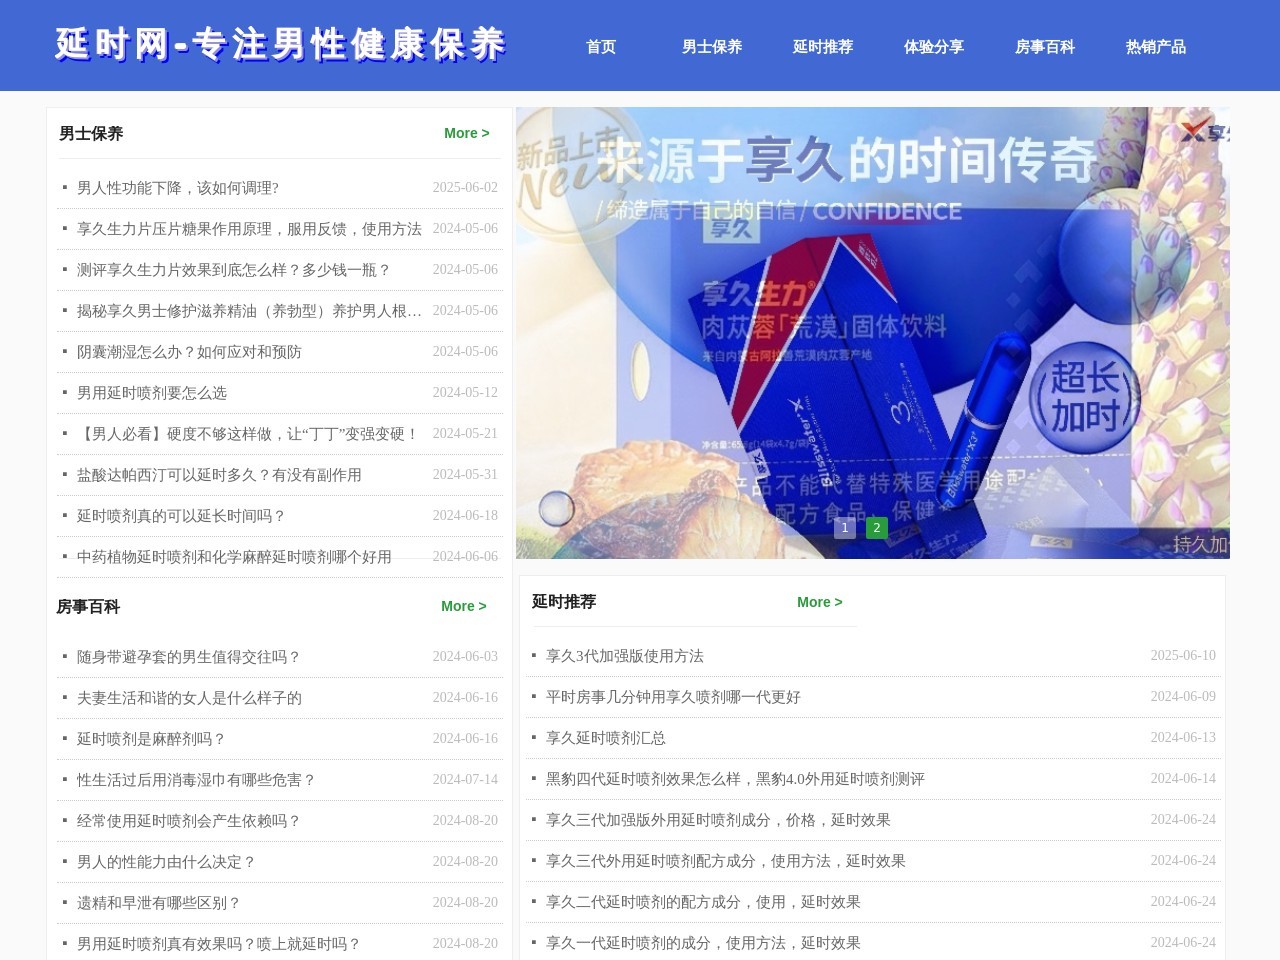
Task: Click the 房事百科 panel heading
Action: pos(88,606)
